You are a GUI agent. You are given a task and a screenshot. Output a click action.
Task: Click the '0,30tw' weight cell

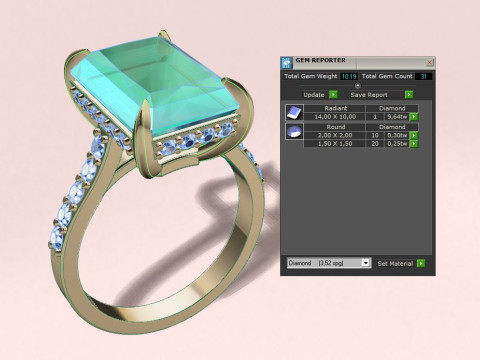pos(397,135)
